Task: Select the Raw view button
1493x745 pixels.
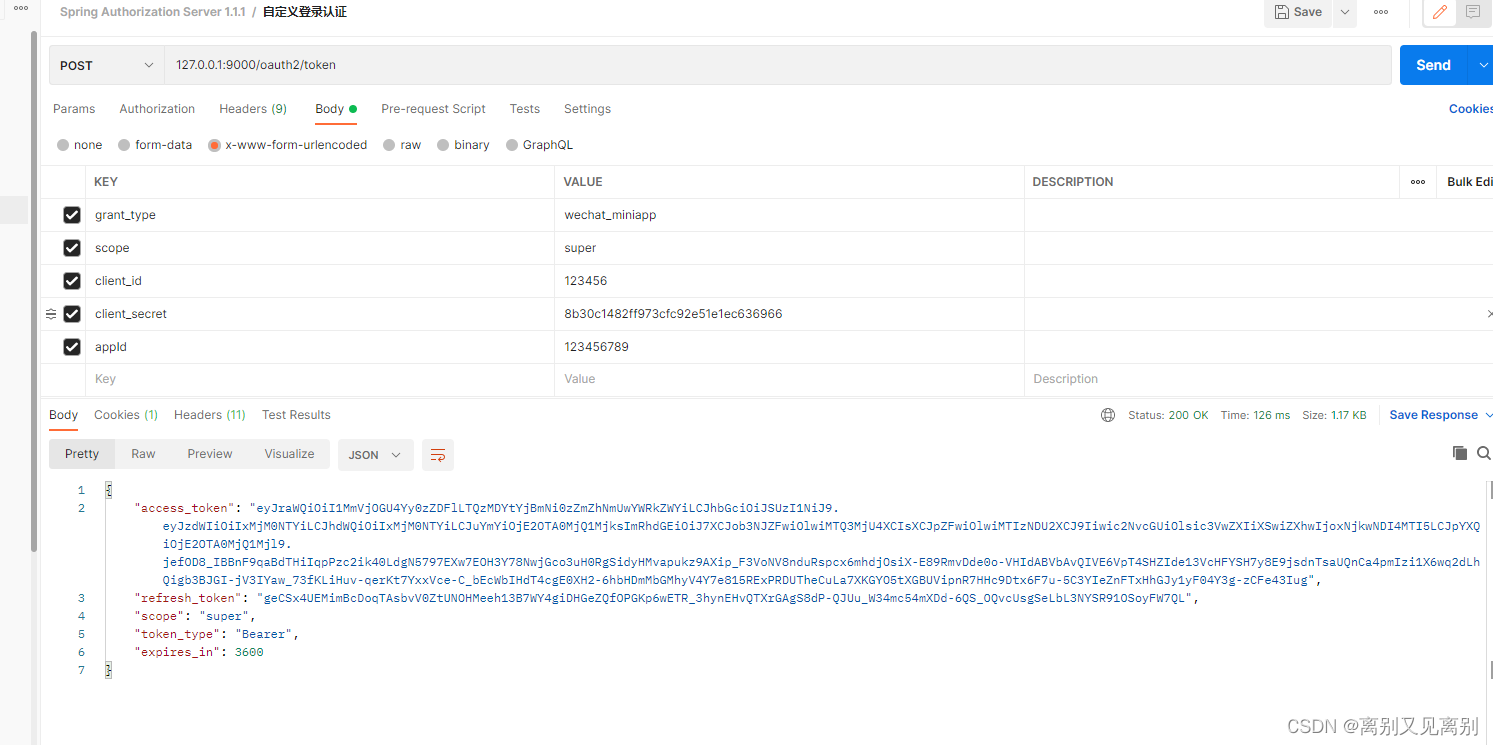Action: click(x=143, y=454)
